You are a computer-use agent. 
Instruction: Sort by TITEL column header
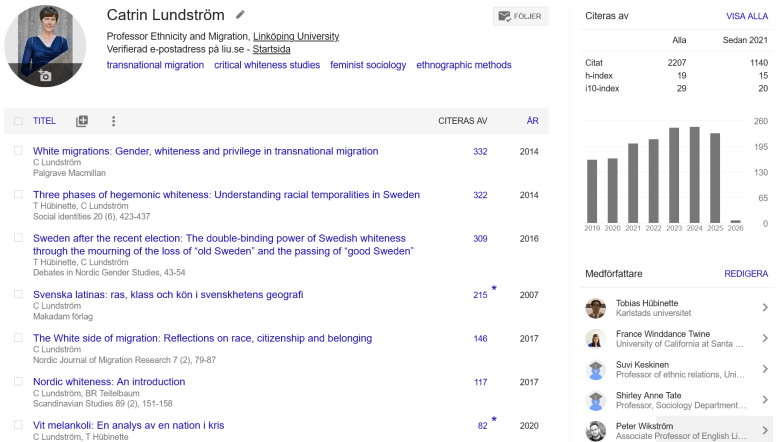(x=44, y=121)
